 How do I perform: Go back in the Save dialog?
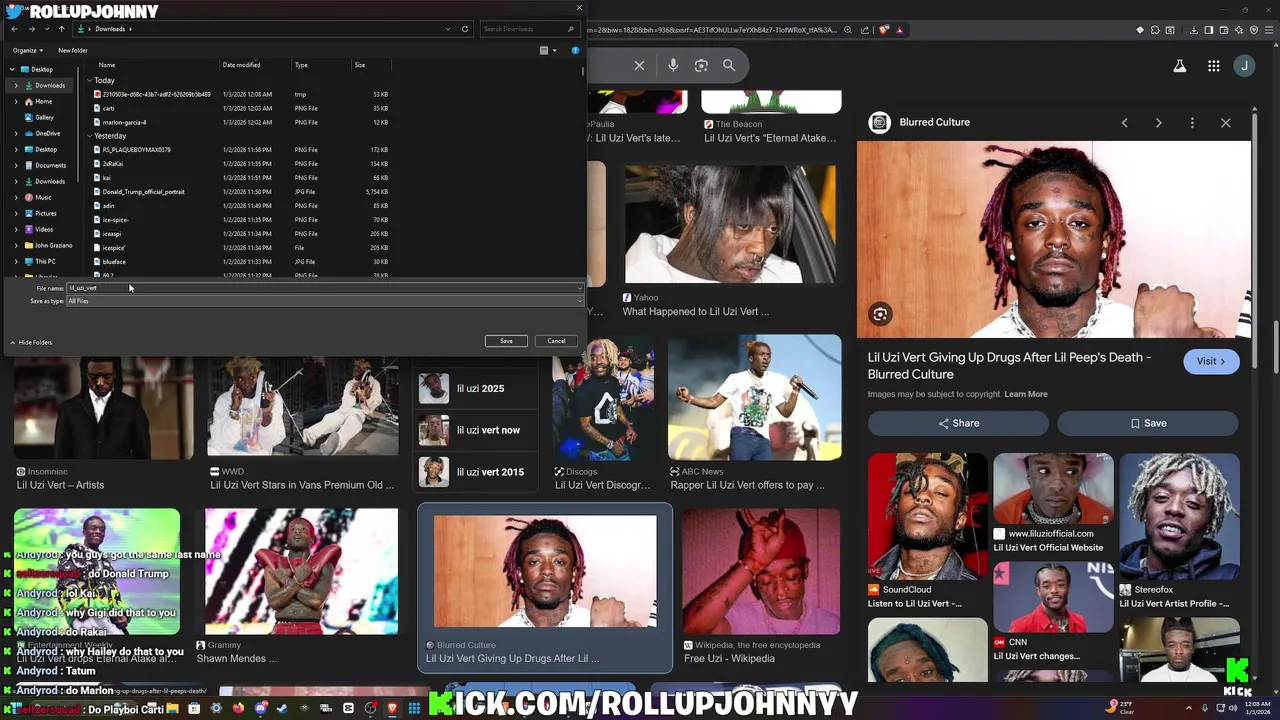coord(15,29)
